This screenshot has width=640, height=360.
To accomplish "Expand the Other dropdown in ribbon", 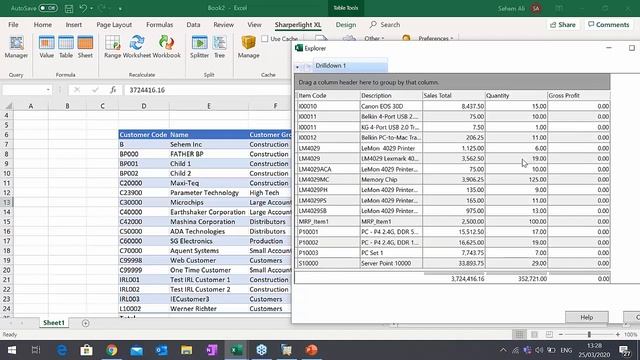I will click(x=374, y=38).
